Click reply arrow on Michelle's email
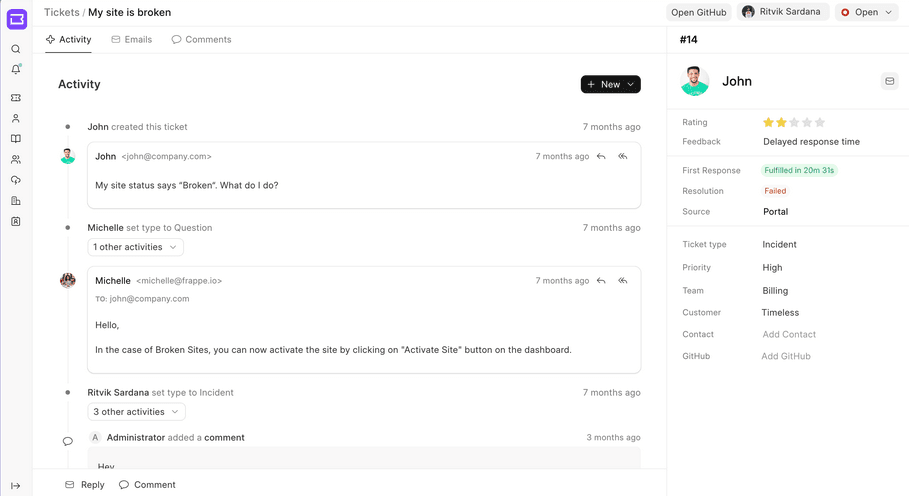 click(601, 280)
